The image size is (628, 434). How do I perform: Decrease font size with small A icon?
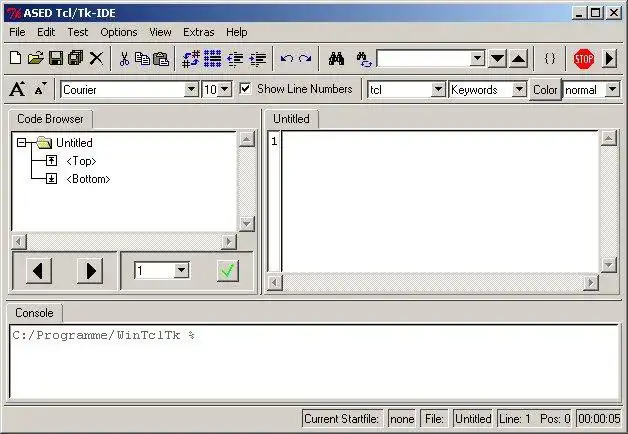[x=40, y=89]
